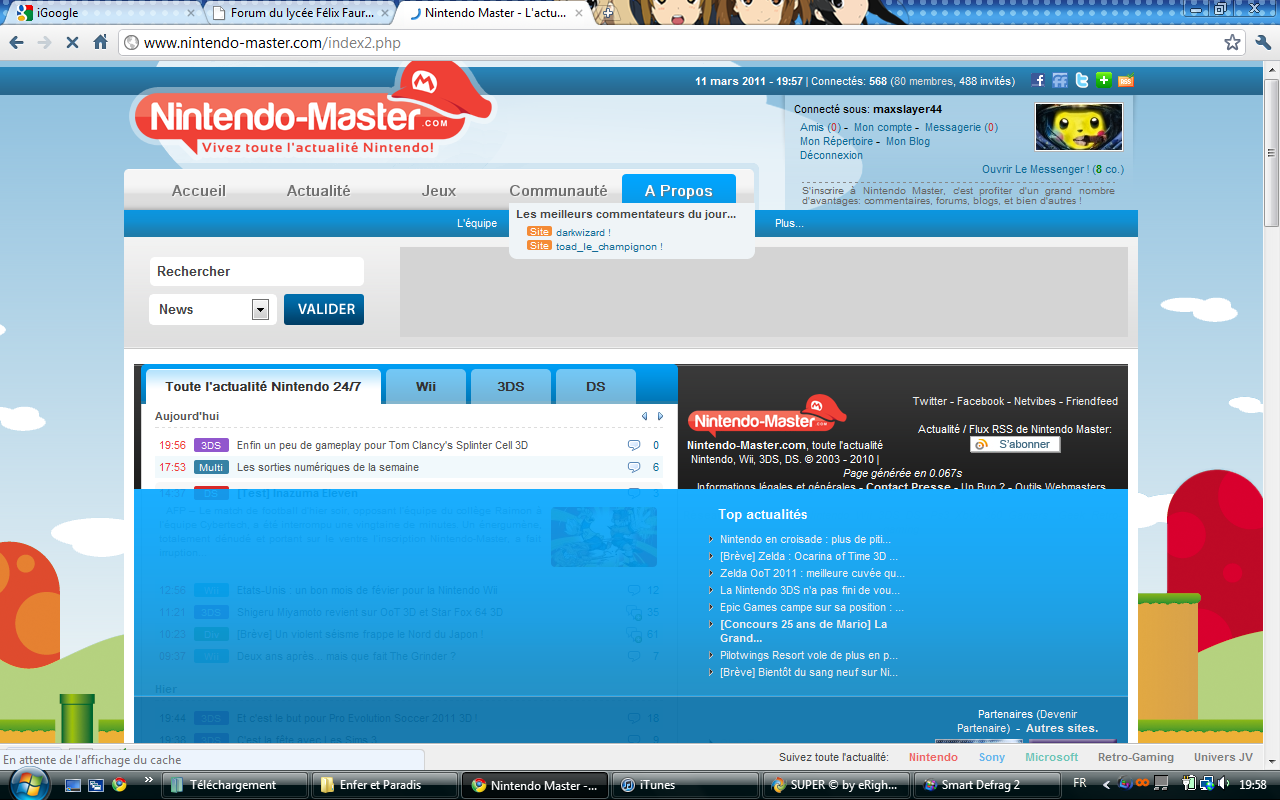Open the Actualité menu
1280x800 pixels.
(x=318, y=190)
